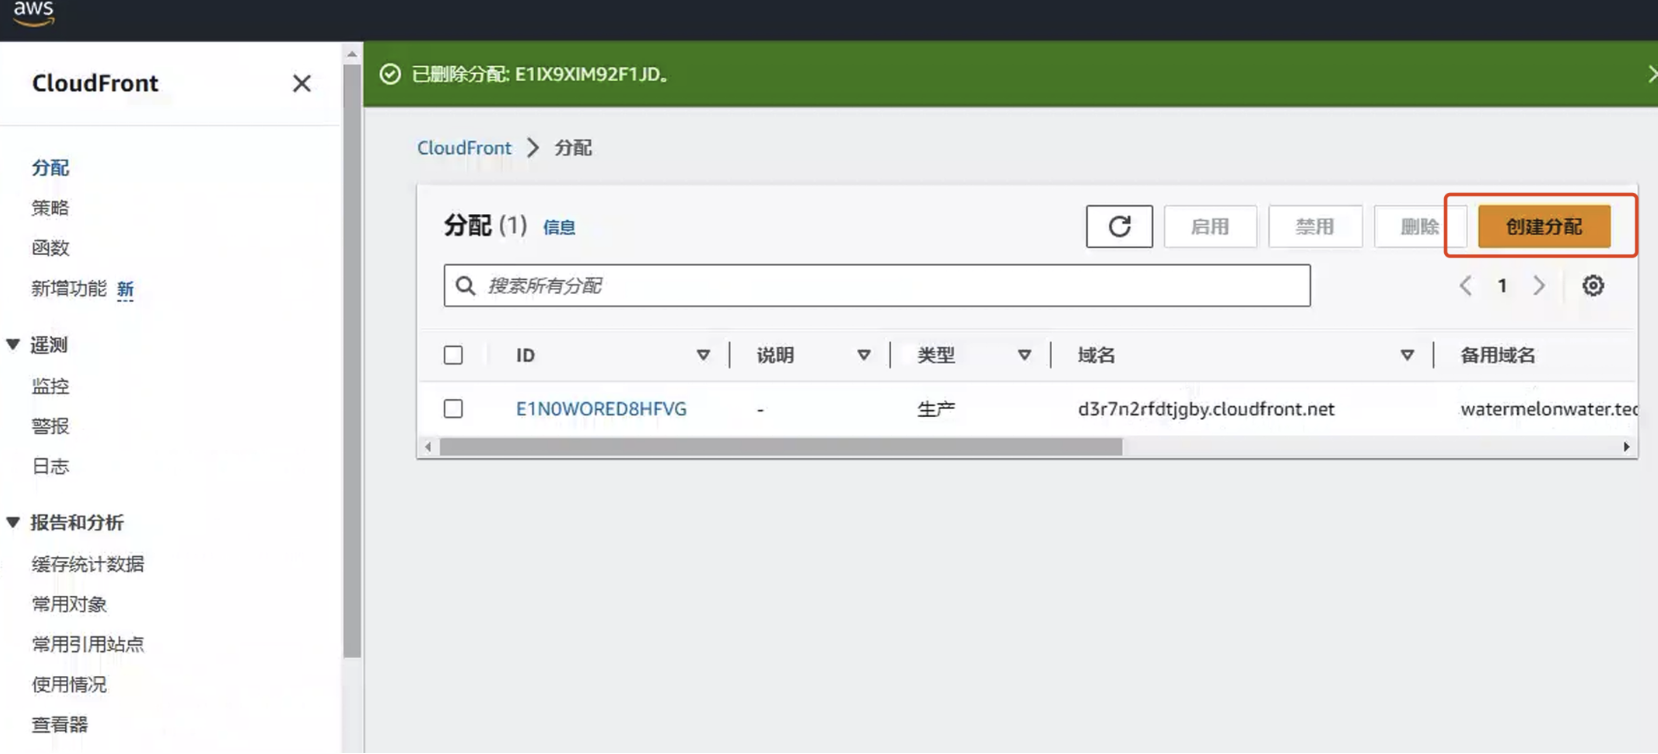Refresh the distributions list
Image resolution: width=1658 pixels, height=754 pixels.
1119,227
